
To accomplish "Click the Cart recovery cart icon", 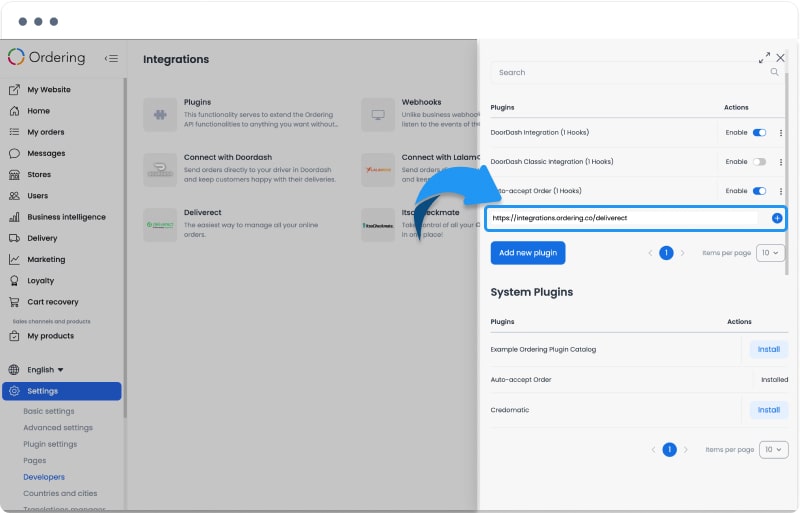I will [14, 302].
